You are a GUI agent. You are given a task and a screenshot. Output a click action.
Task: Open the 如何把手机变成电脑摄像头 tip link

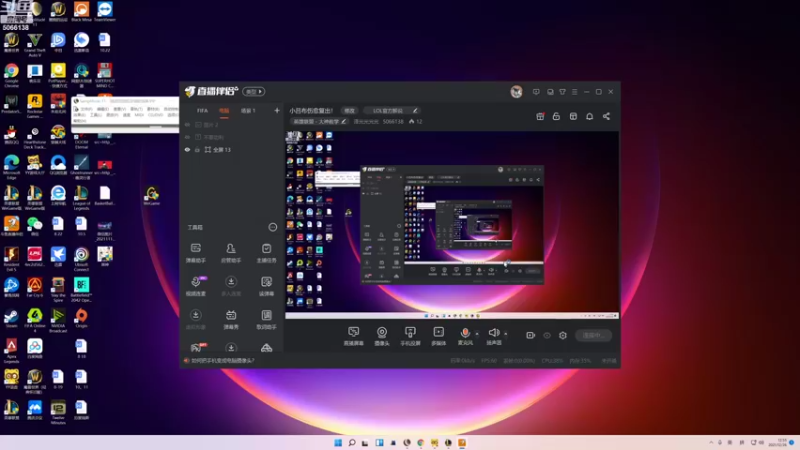(222, 361)
